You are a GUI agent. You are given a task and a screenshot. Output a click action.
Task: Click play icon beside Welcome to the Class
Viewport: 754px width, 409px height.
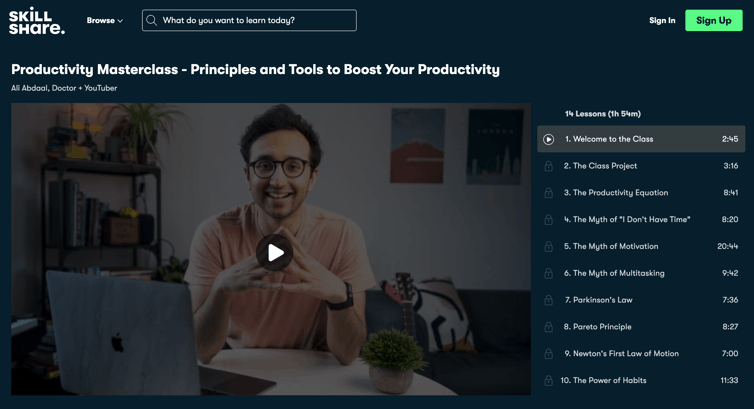[548, 139]
